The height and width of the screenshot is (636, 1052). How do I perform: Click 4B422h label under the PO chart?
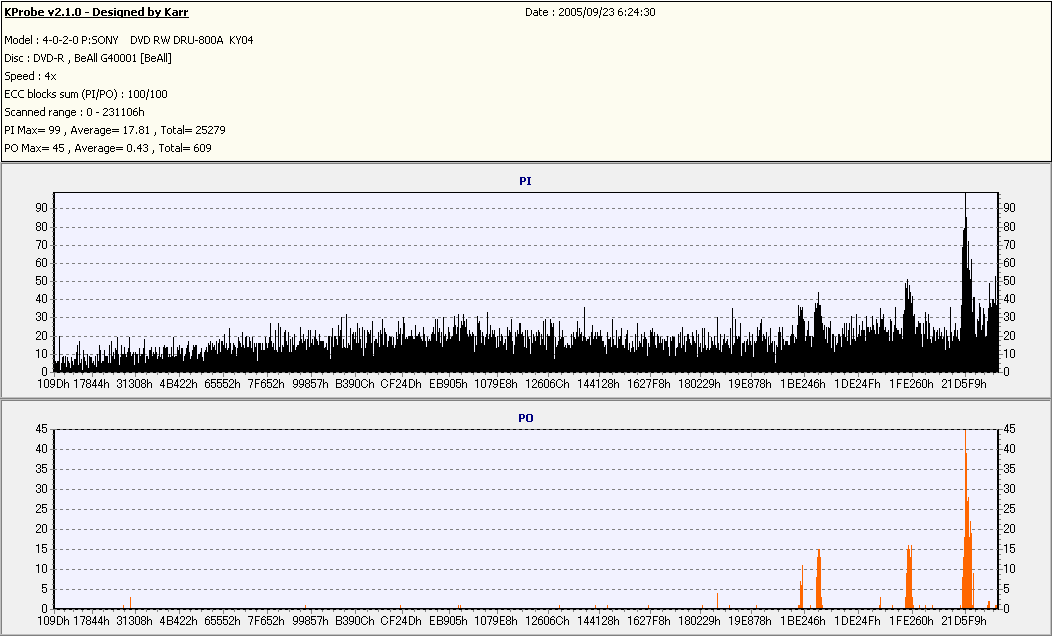click(178, 621)
